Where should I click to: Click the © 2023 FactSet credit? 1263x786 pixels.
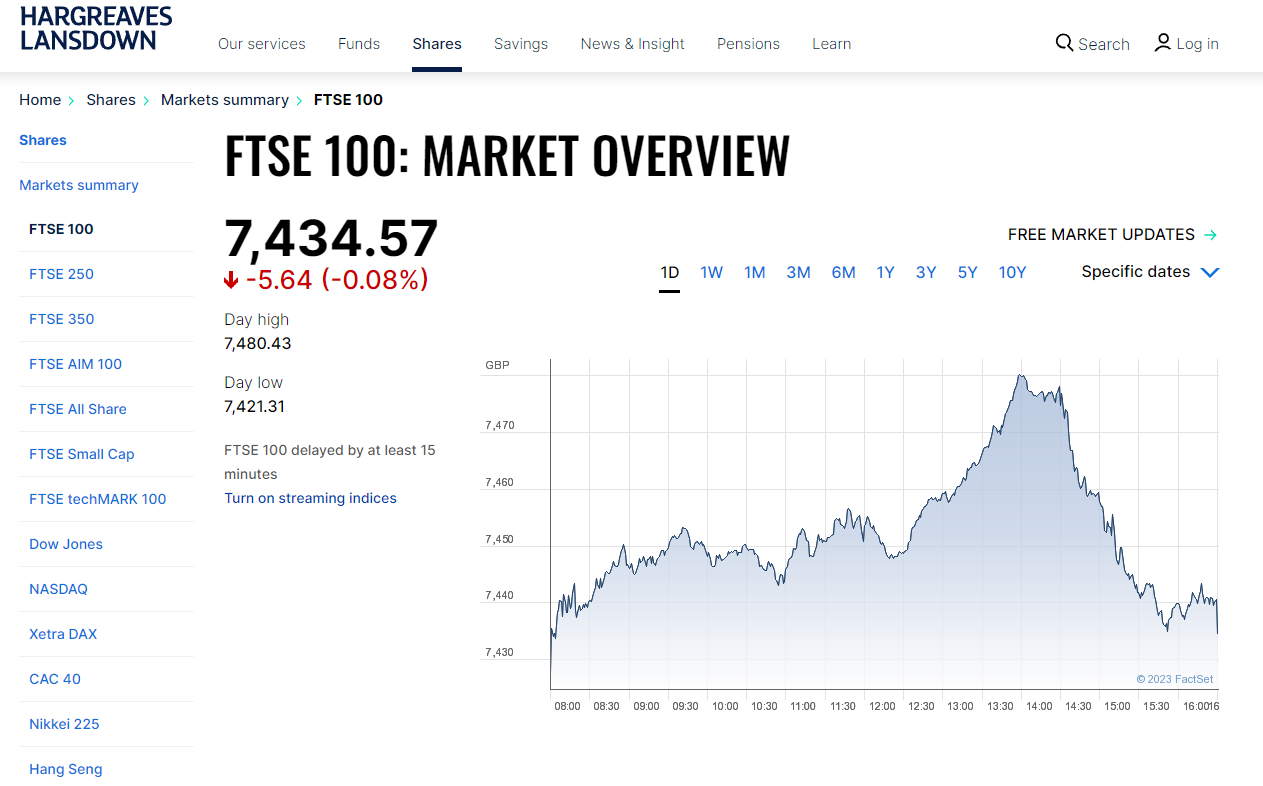1175,679
